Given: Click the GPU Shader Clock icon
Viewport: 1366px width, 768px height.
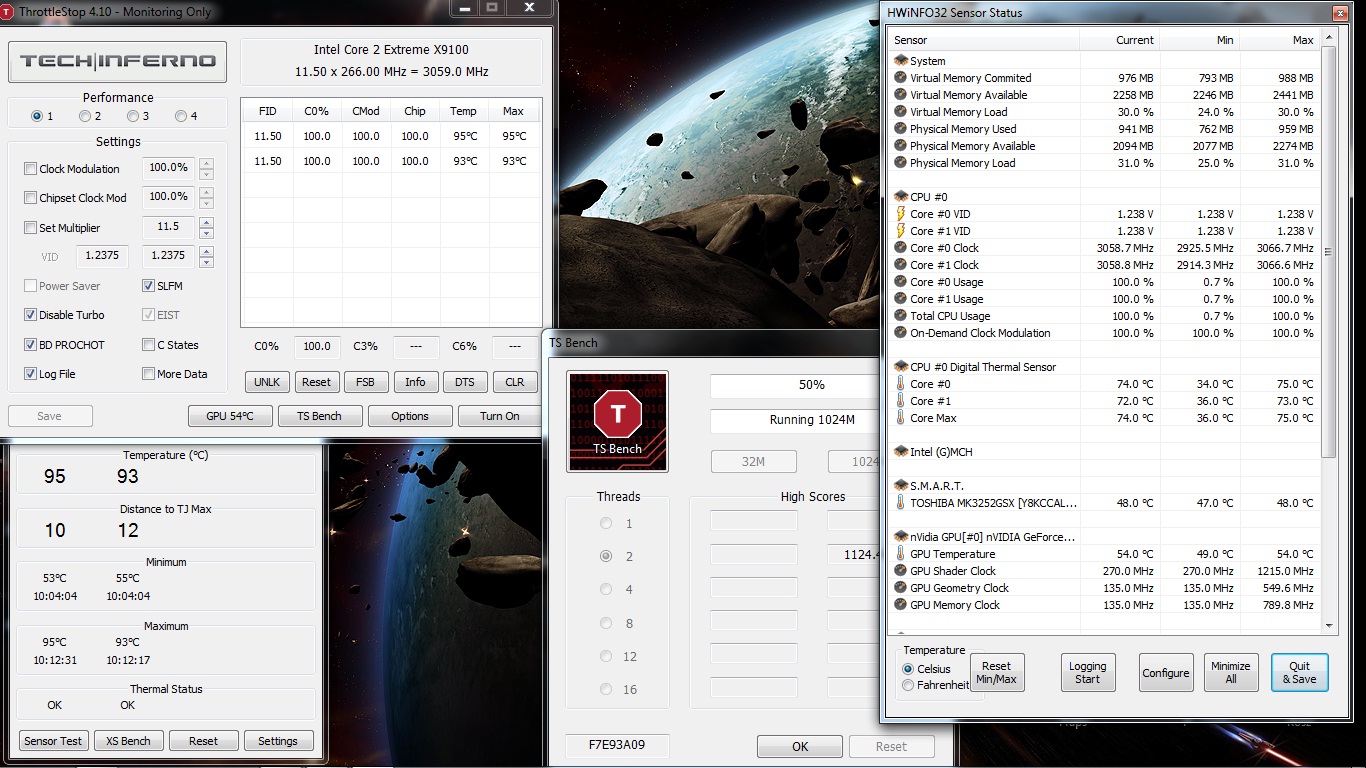Looking at the screenshot, I should [901, 571].
